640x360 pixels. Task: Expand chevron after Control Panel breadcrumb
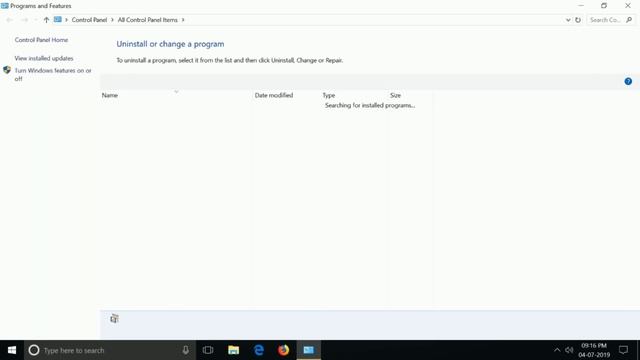pyautogui.click(x=112, y=20)
